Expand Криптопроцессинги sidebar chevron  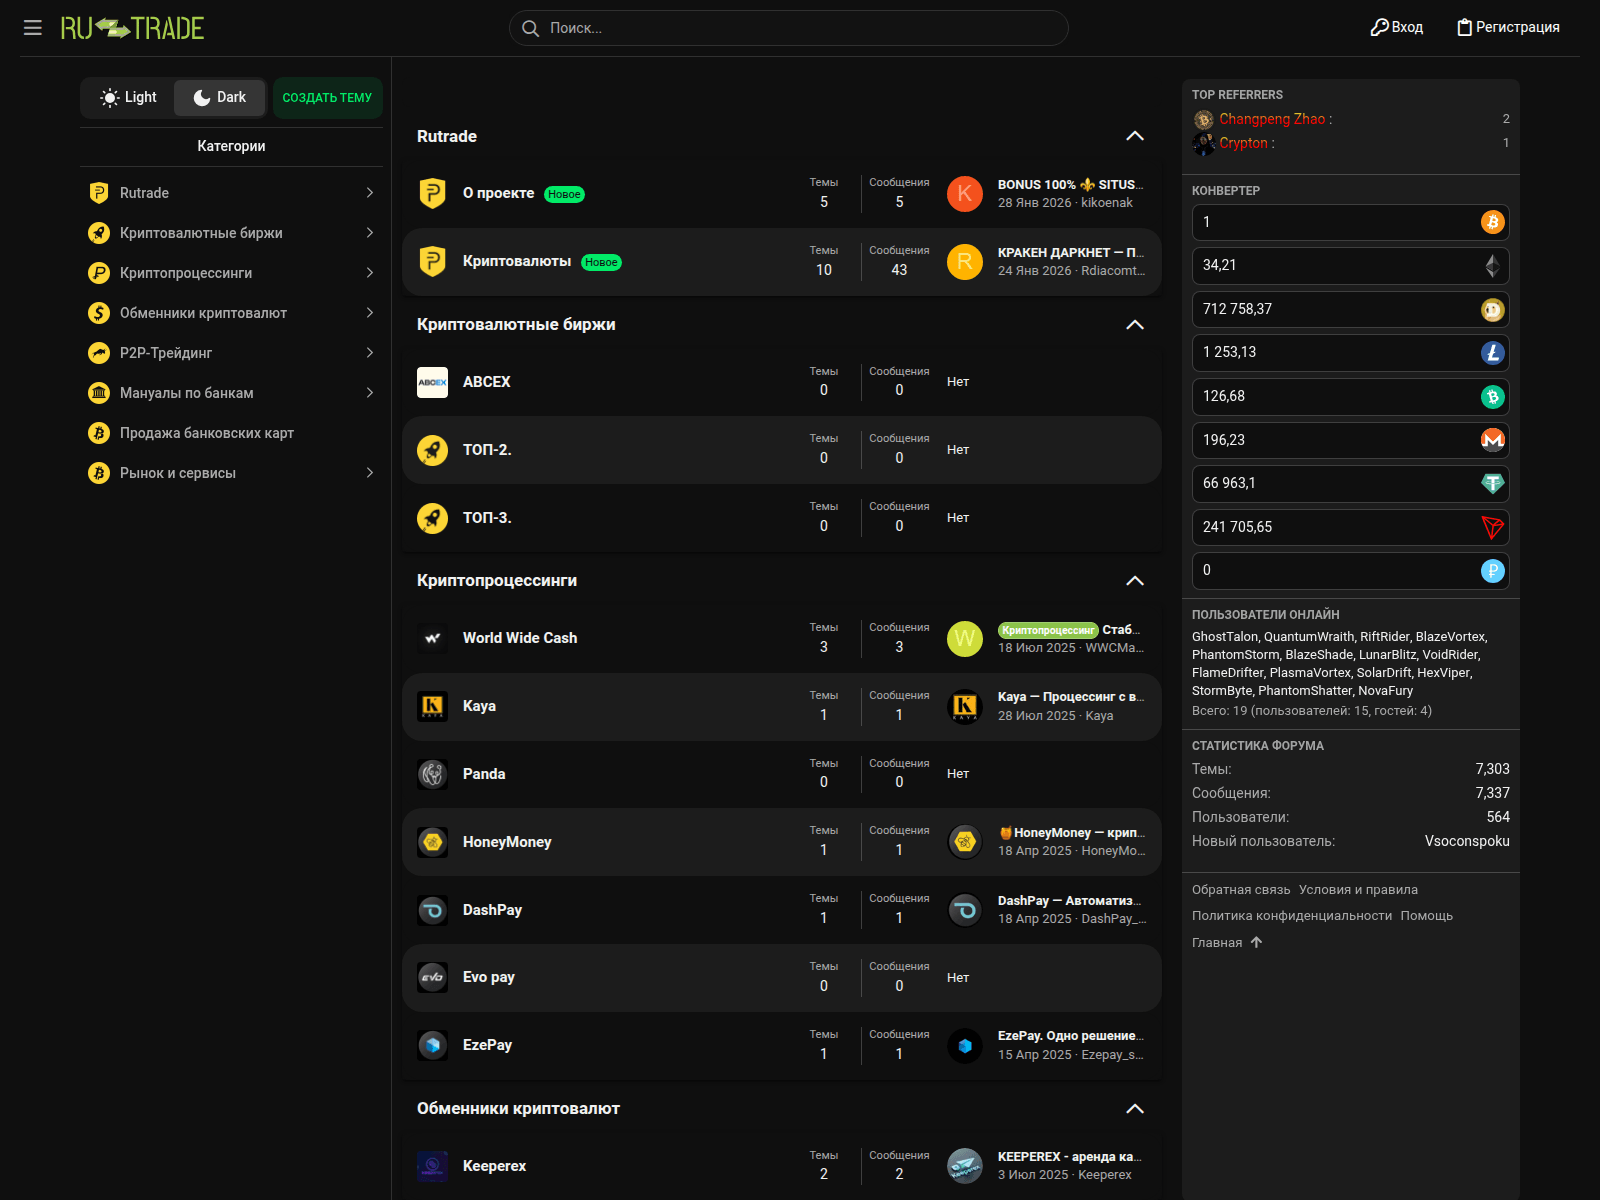pyautogui.click(x=370, y=273)
